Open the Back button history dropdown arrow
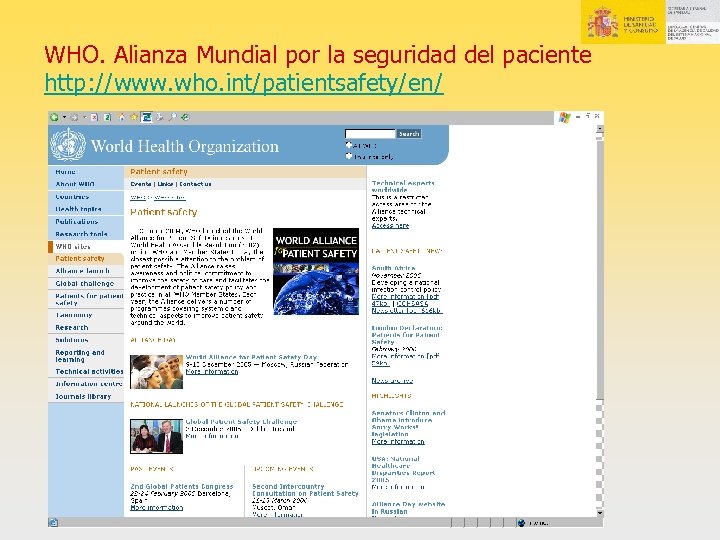 (64, 118)
